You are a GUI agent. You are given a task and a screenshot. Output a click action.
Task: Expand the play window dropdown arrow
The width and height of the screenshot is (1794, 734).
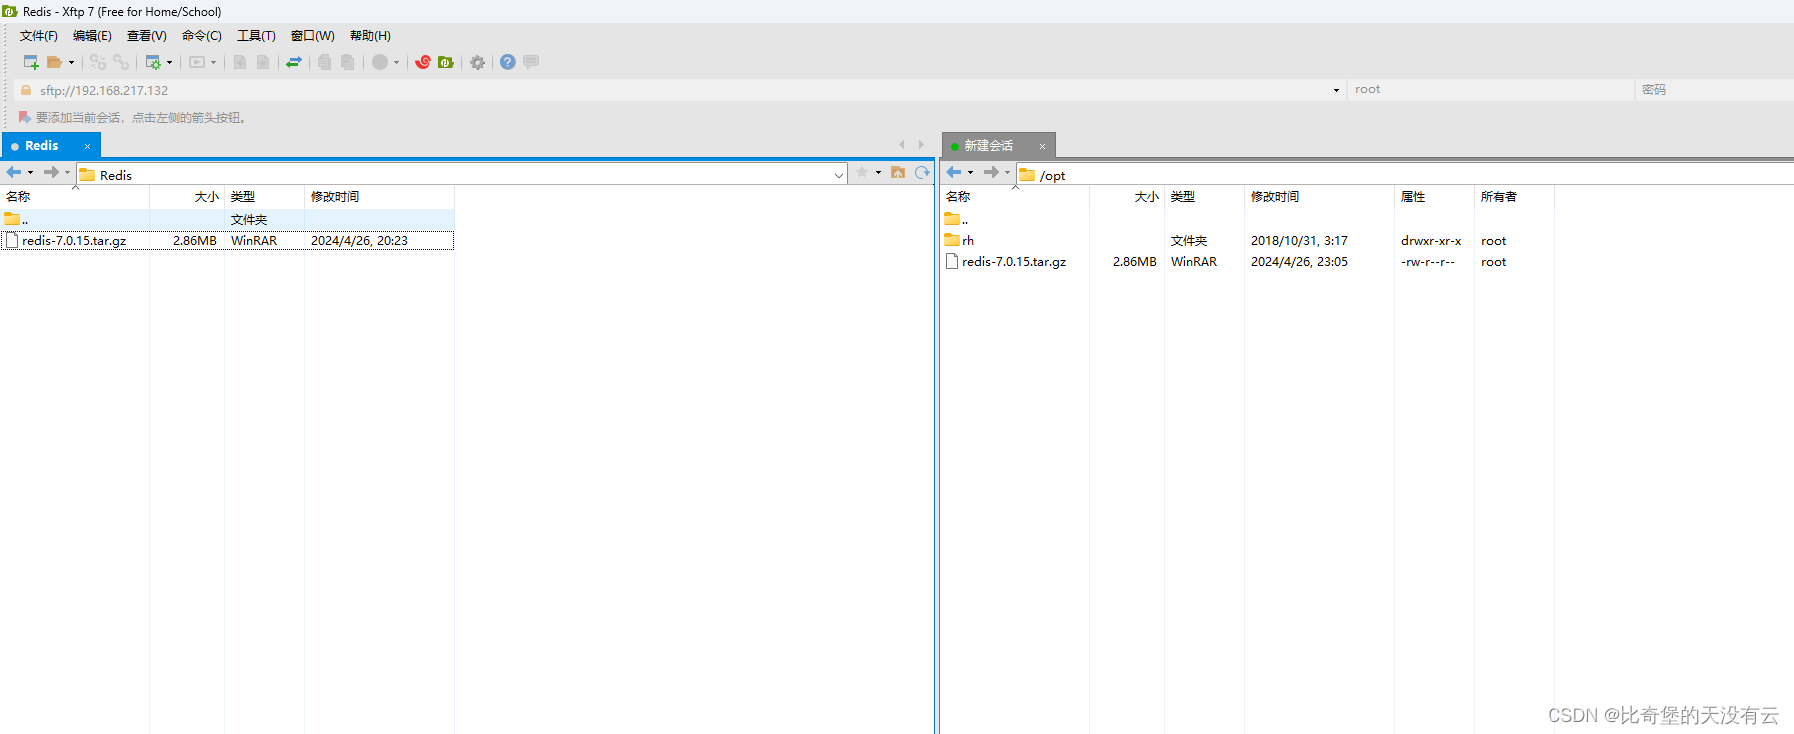pyautogui.click(x=213, y=62)
